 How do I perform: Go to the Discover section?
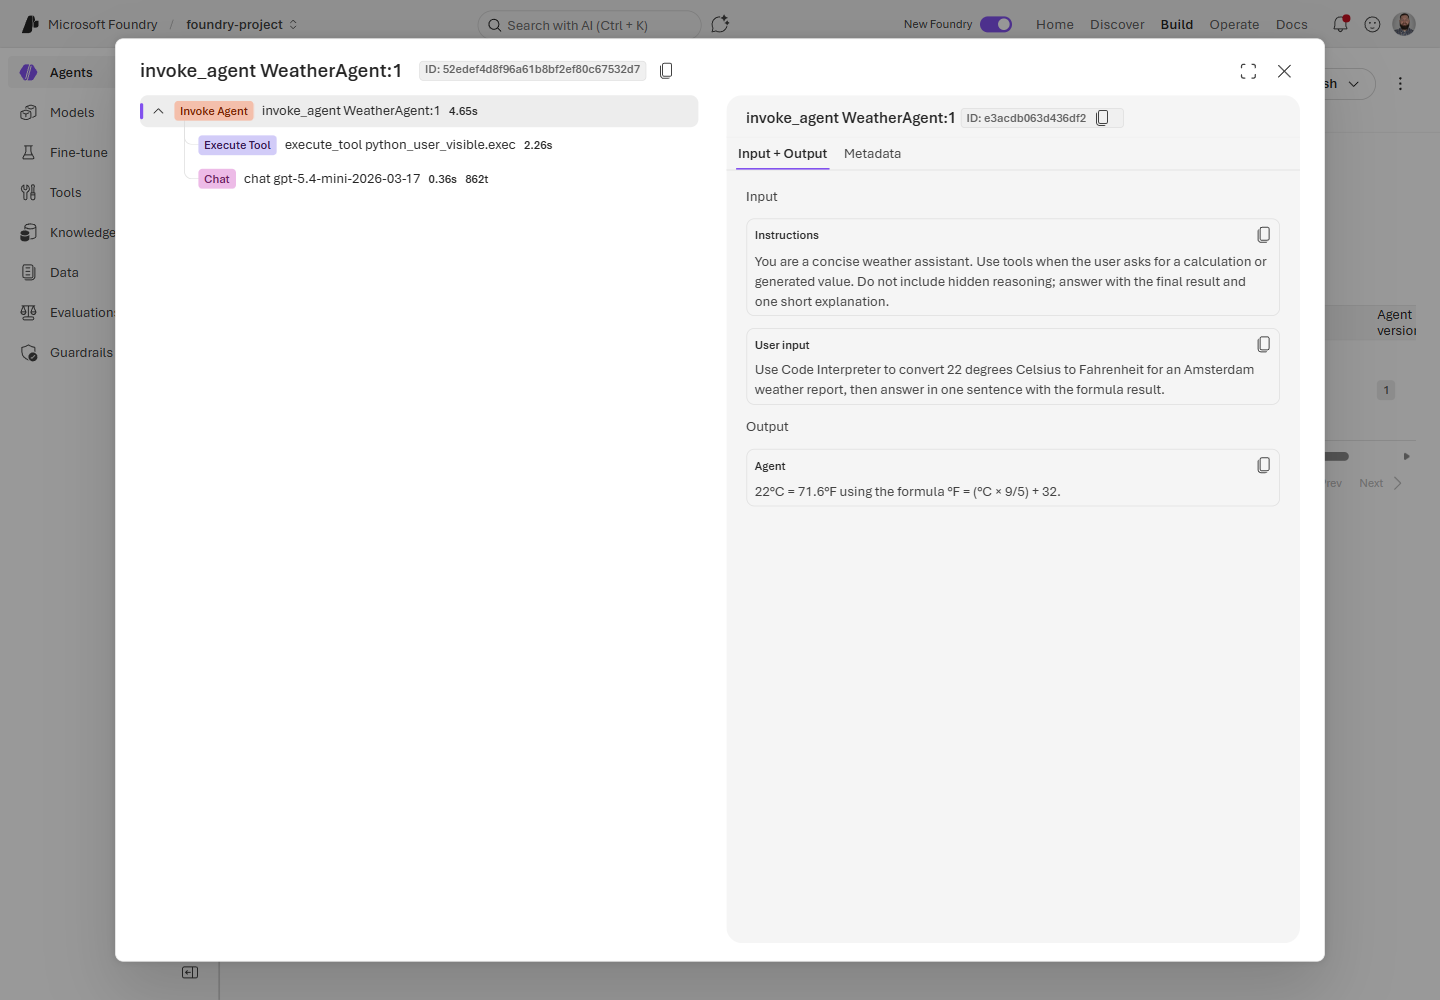(x=1117, y=25)
